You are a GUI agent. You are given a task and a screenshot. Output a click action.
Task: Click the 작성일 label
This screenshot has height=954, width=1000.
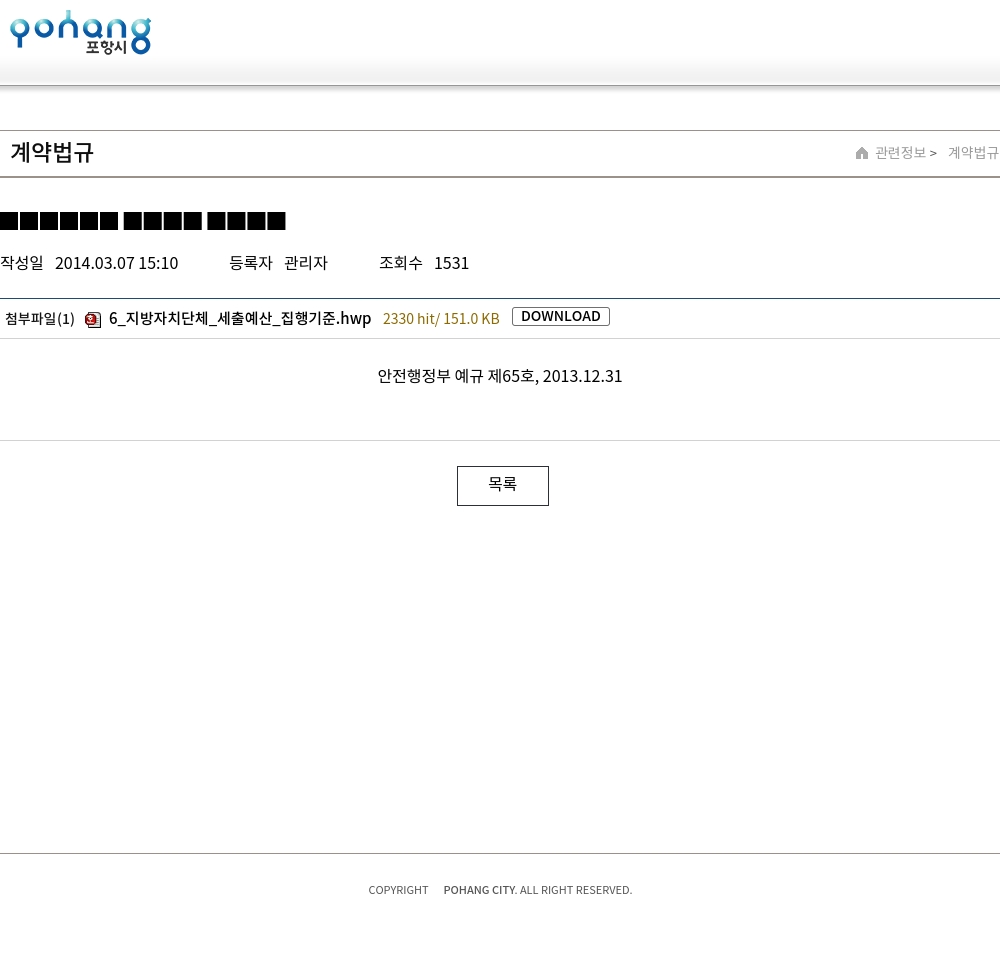(22, 263)
